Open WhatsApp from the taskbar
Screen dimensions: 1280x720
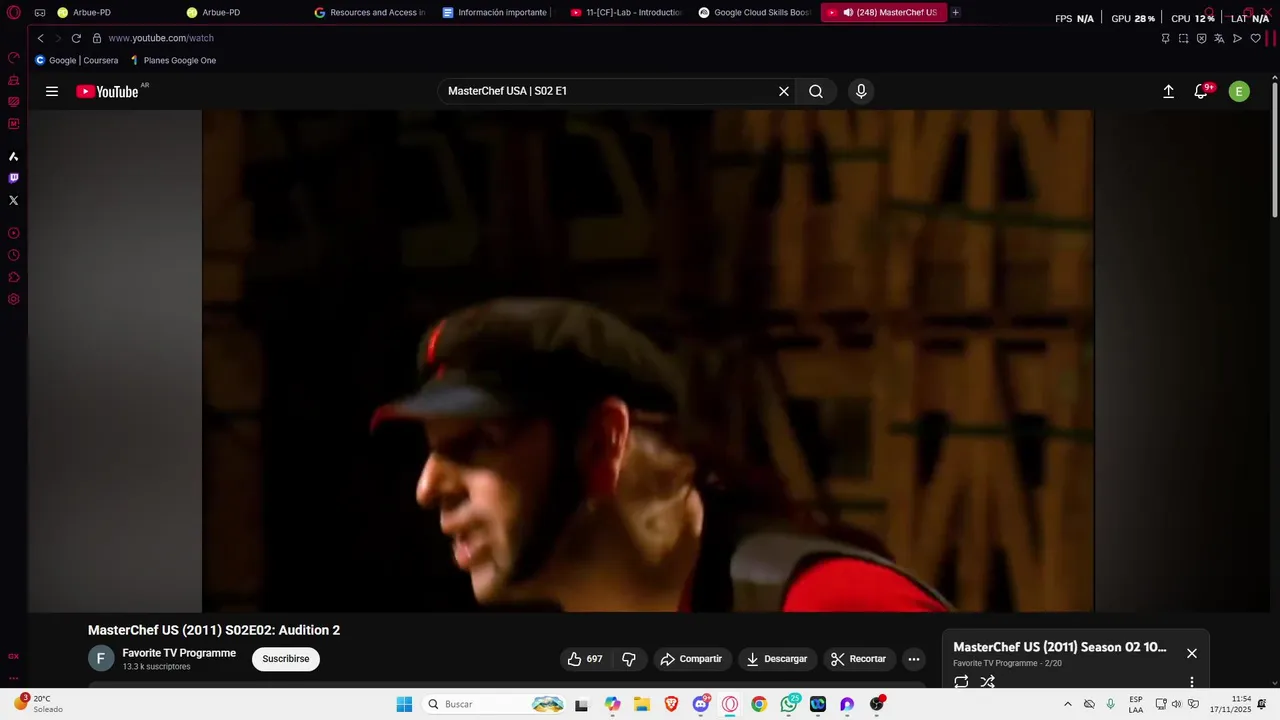(x=789, y=704)
